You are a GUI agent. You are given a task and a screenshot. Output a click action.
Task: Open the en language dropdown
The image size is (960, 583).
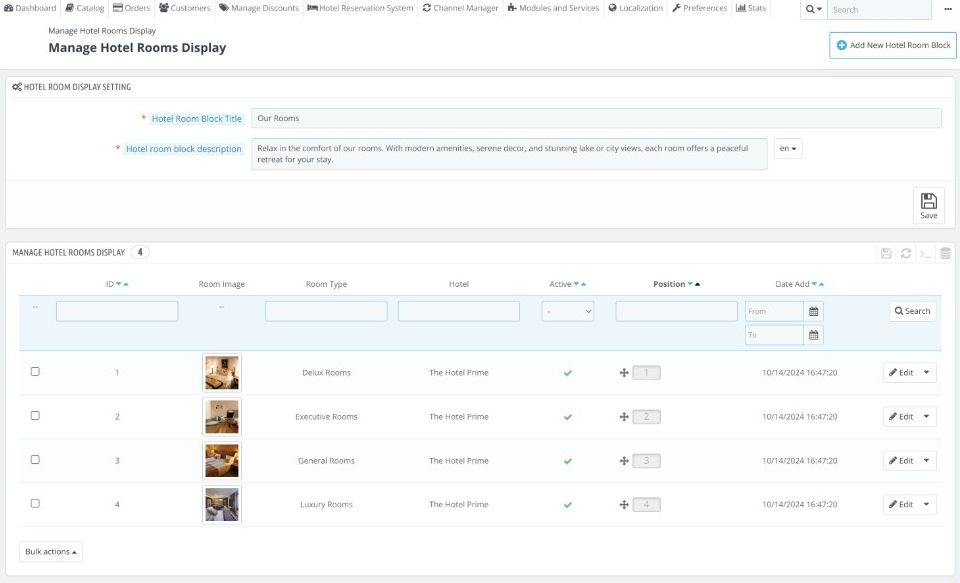(x=788, y=149)
